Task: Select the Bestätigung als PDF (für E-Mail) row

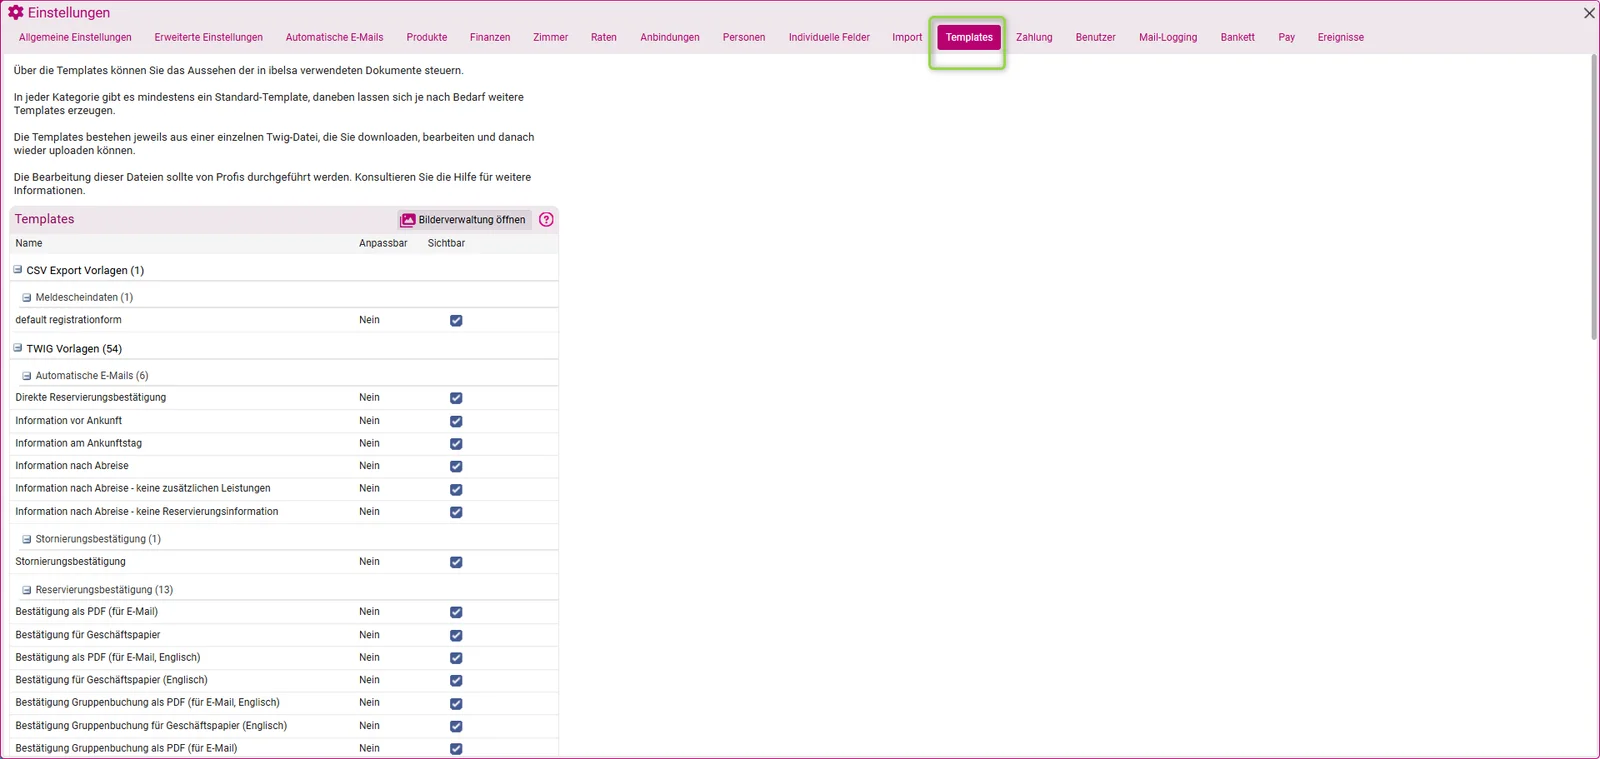Action: point(284,612)
